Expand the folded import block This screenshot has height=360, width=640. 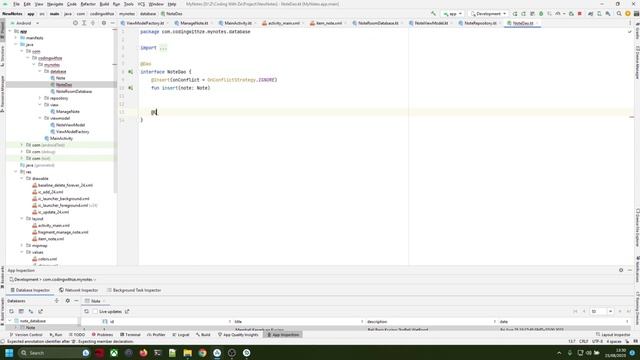(163, 48)
